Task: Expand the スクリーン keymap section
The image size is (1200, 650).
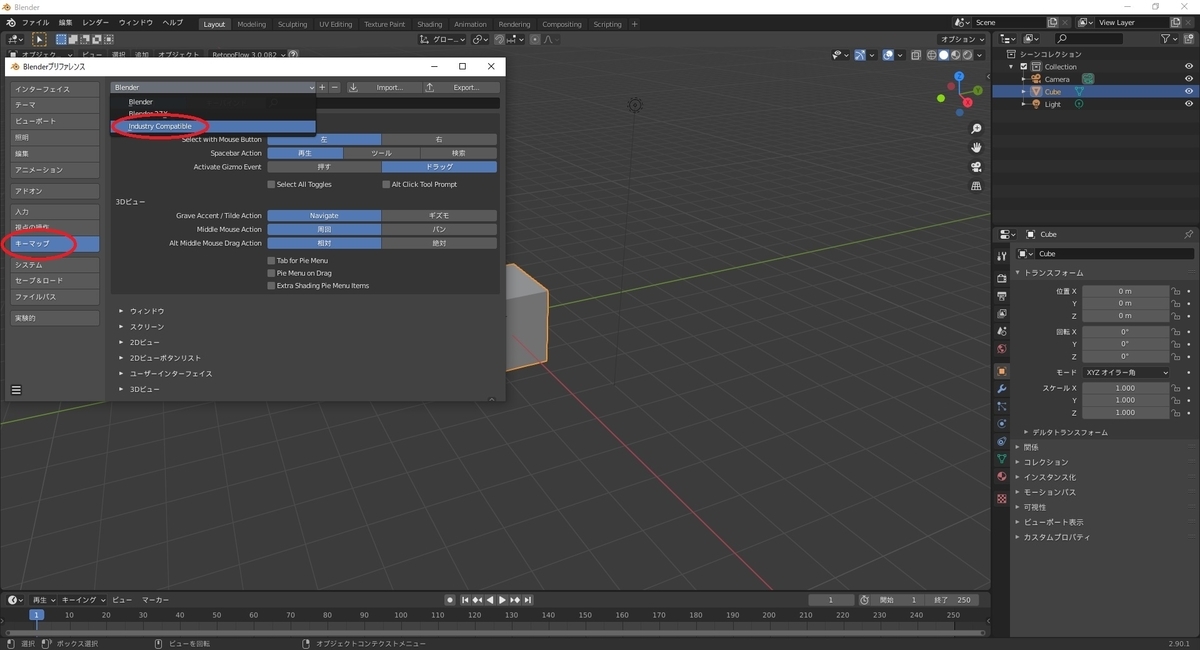Action: pos(122,327)
